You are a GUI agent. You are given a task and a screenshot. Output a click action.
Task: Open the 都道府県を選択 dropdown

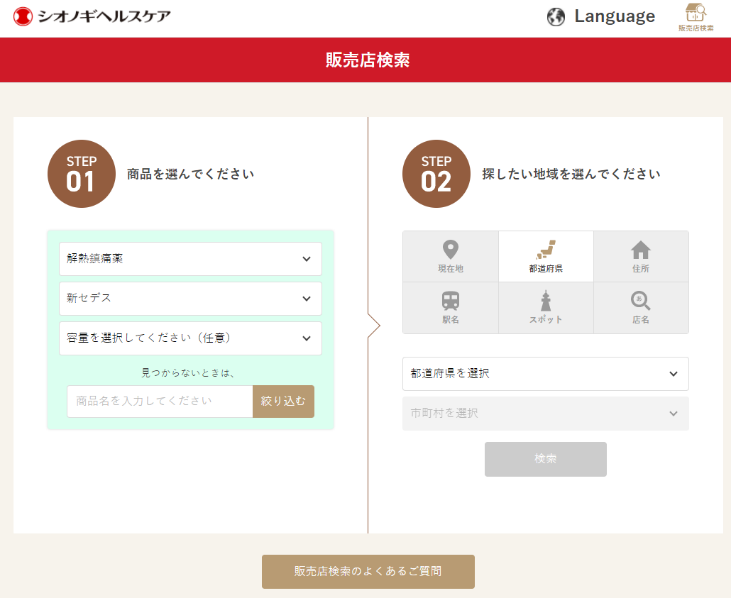click(545, 374)
